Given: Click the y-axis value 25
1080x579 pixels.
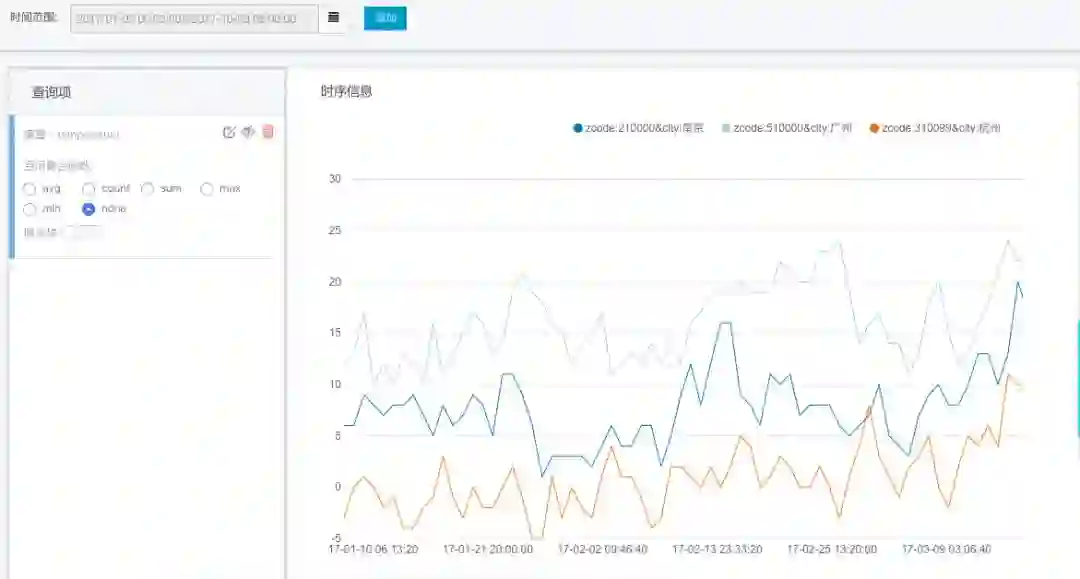Looking at the screenshot, I should [335, 231].
